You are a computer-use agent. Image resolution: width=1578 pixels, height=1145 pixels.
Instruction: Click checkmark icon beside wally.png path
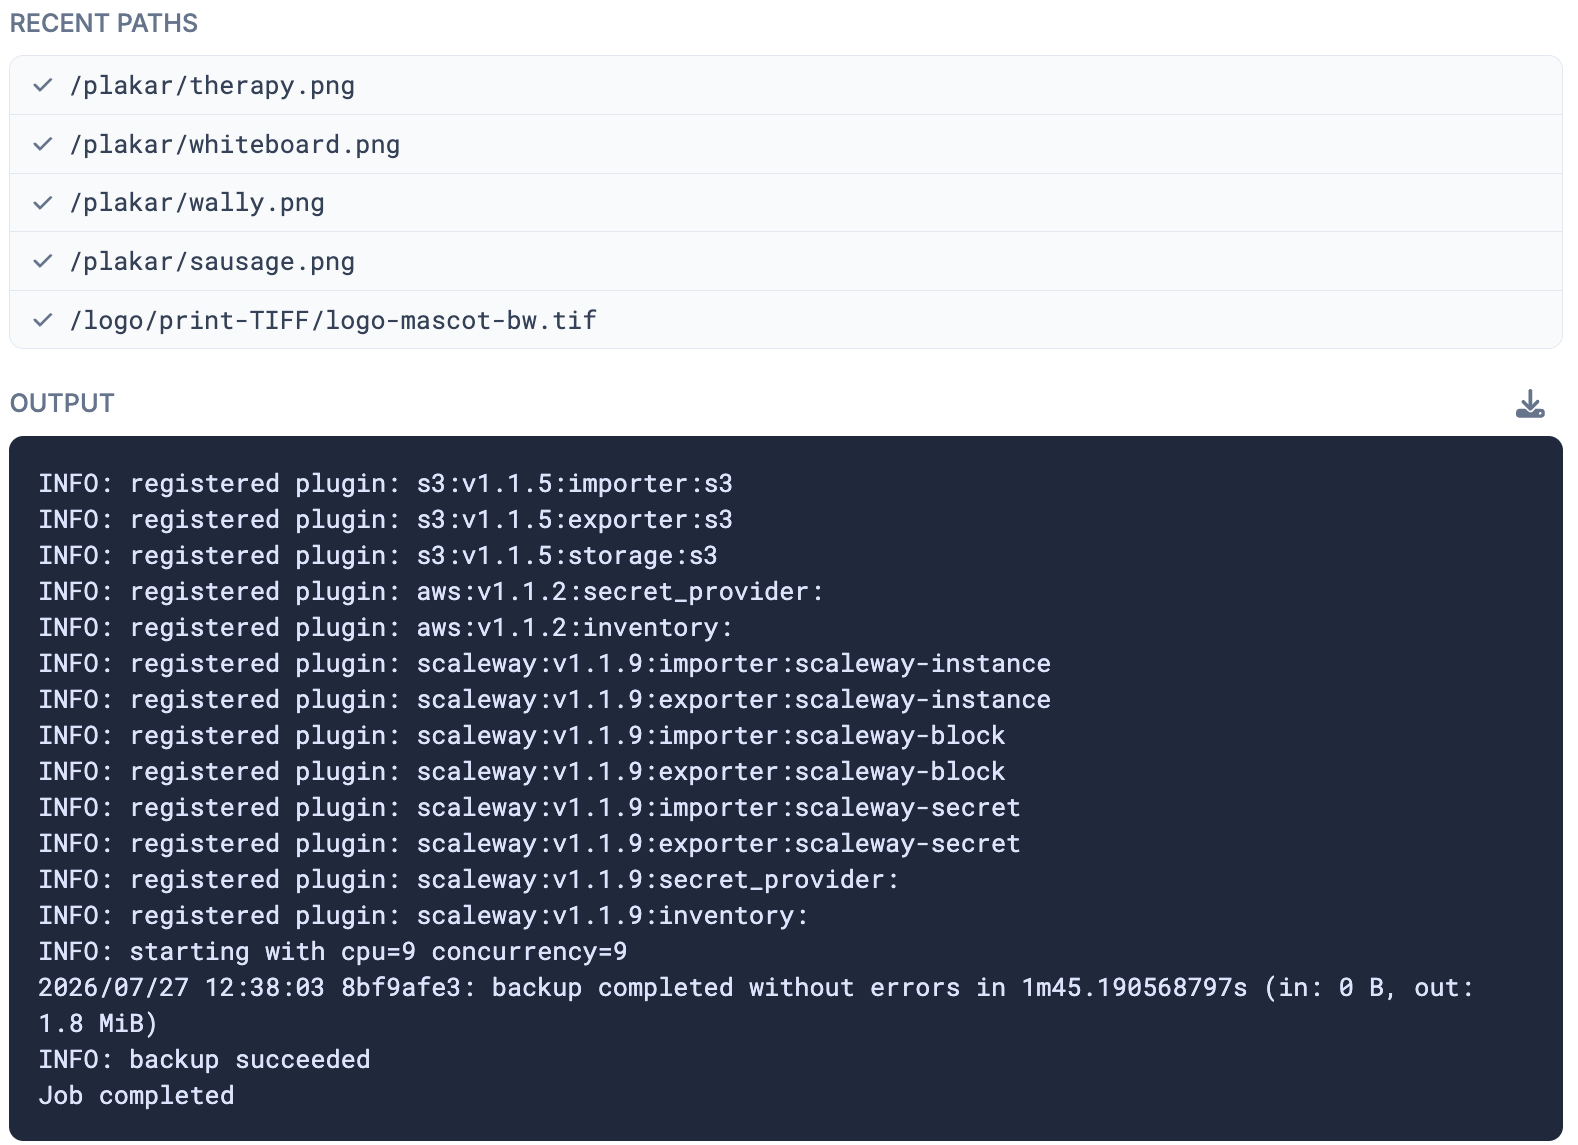pos(42,203)
